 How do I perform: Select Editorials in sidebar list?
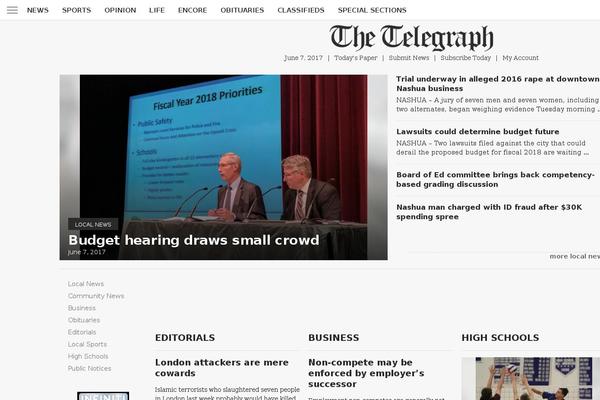click(x=82, y=332)
